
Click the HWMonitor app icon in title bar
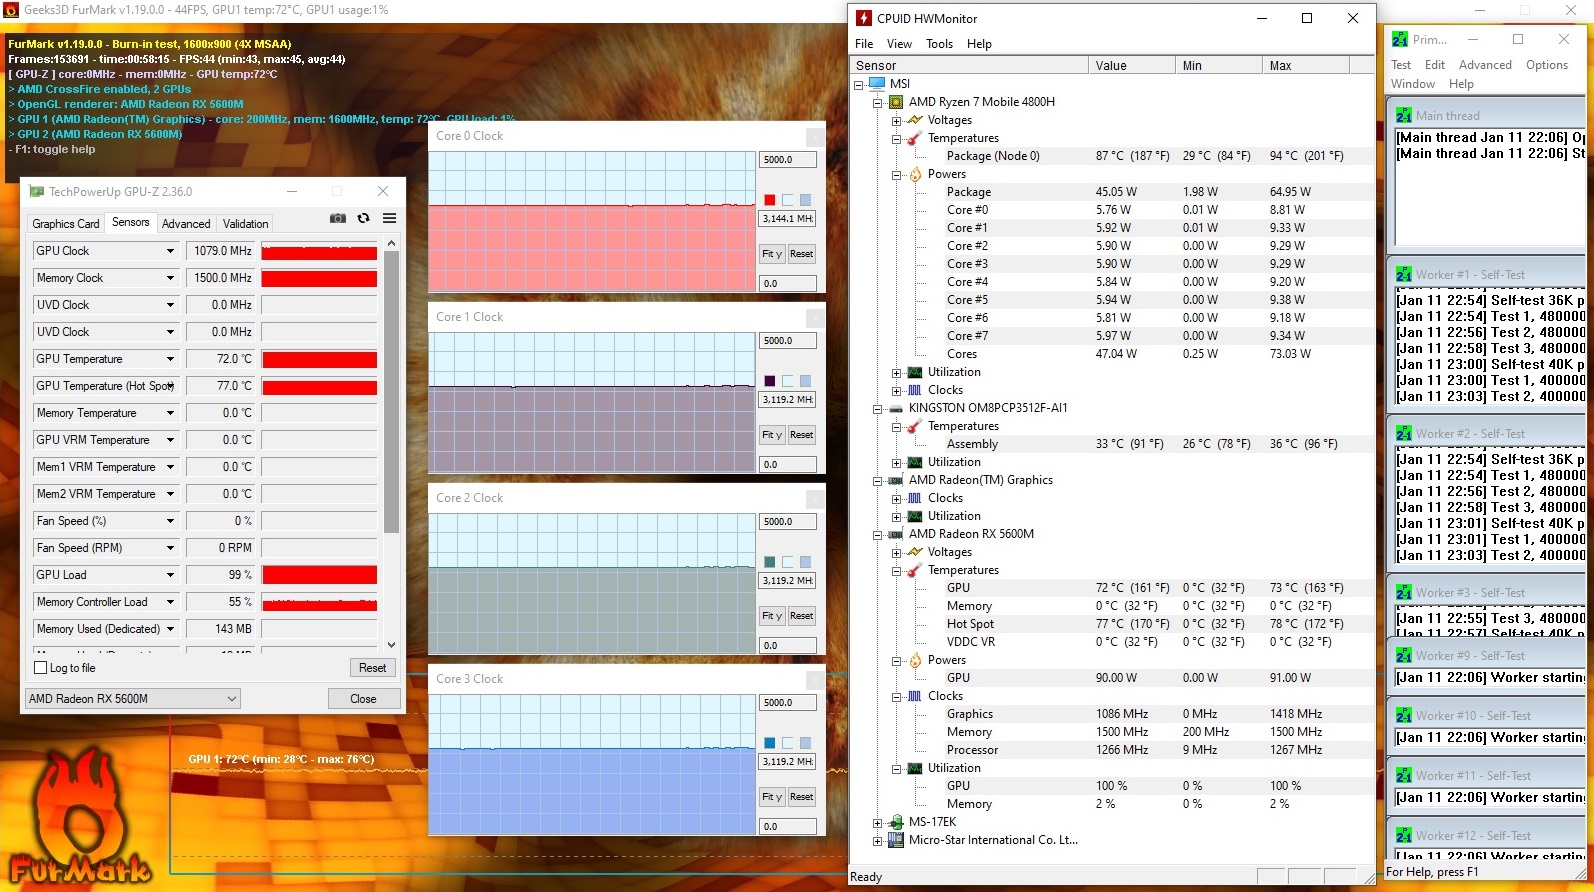[x=864, y=18]
